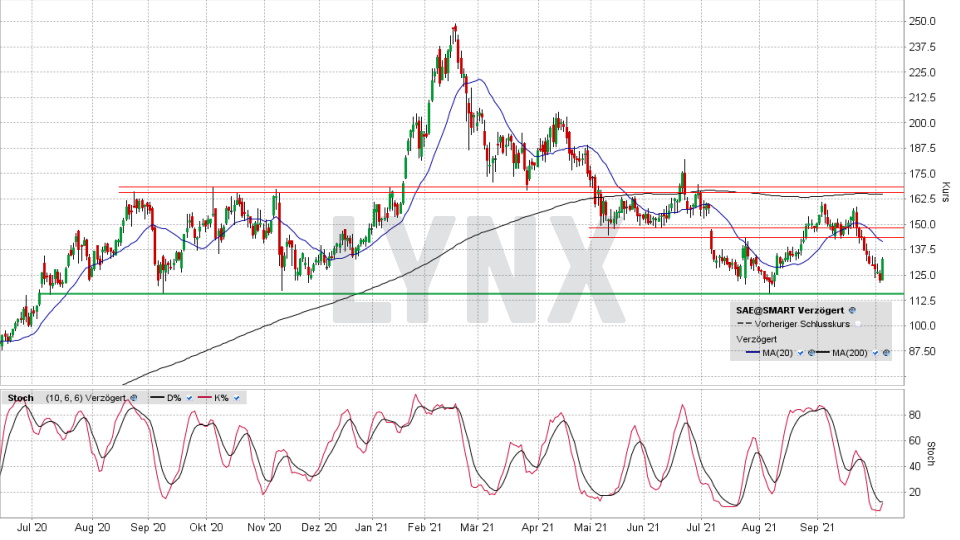Click the 250.0 price axis label

(x=923, y=21)
